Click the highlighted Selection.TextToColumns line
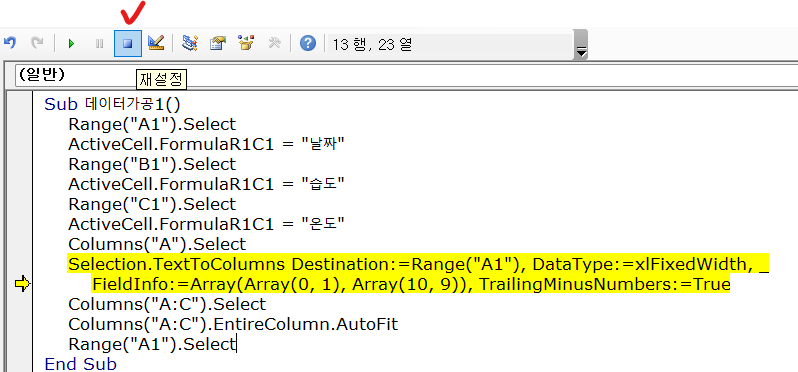Viewport: 798px width, 372px height. pos(418,264)
